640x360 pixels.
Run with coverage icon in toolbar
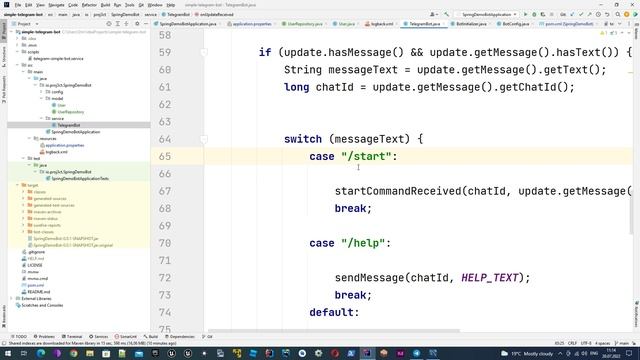click(542, 14)
